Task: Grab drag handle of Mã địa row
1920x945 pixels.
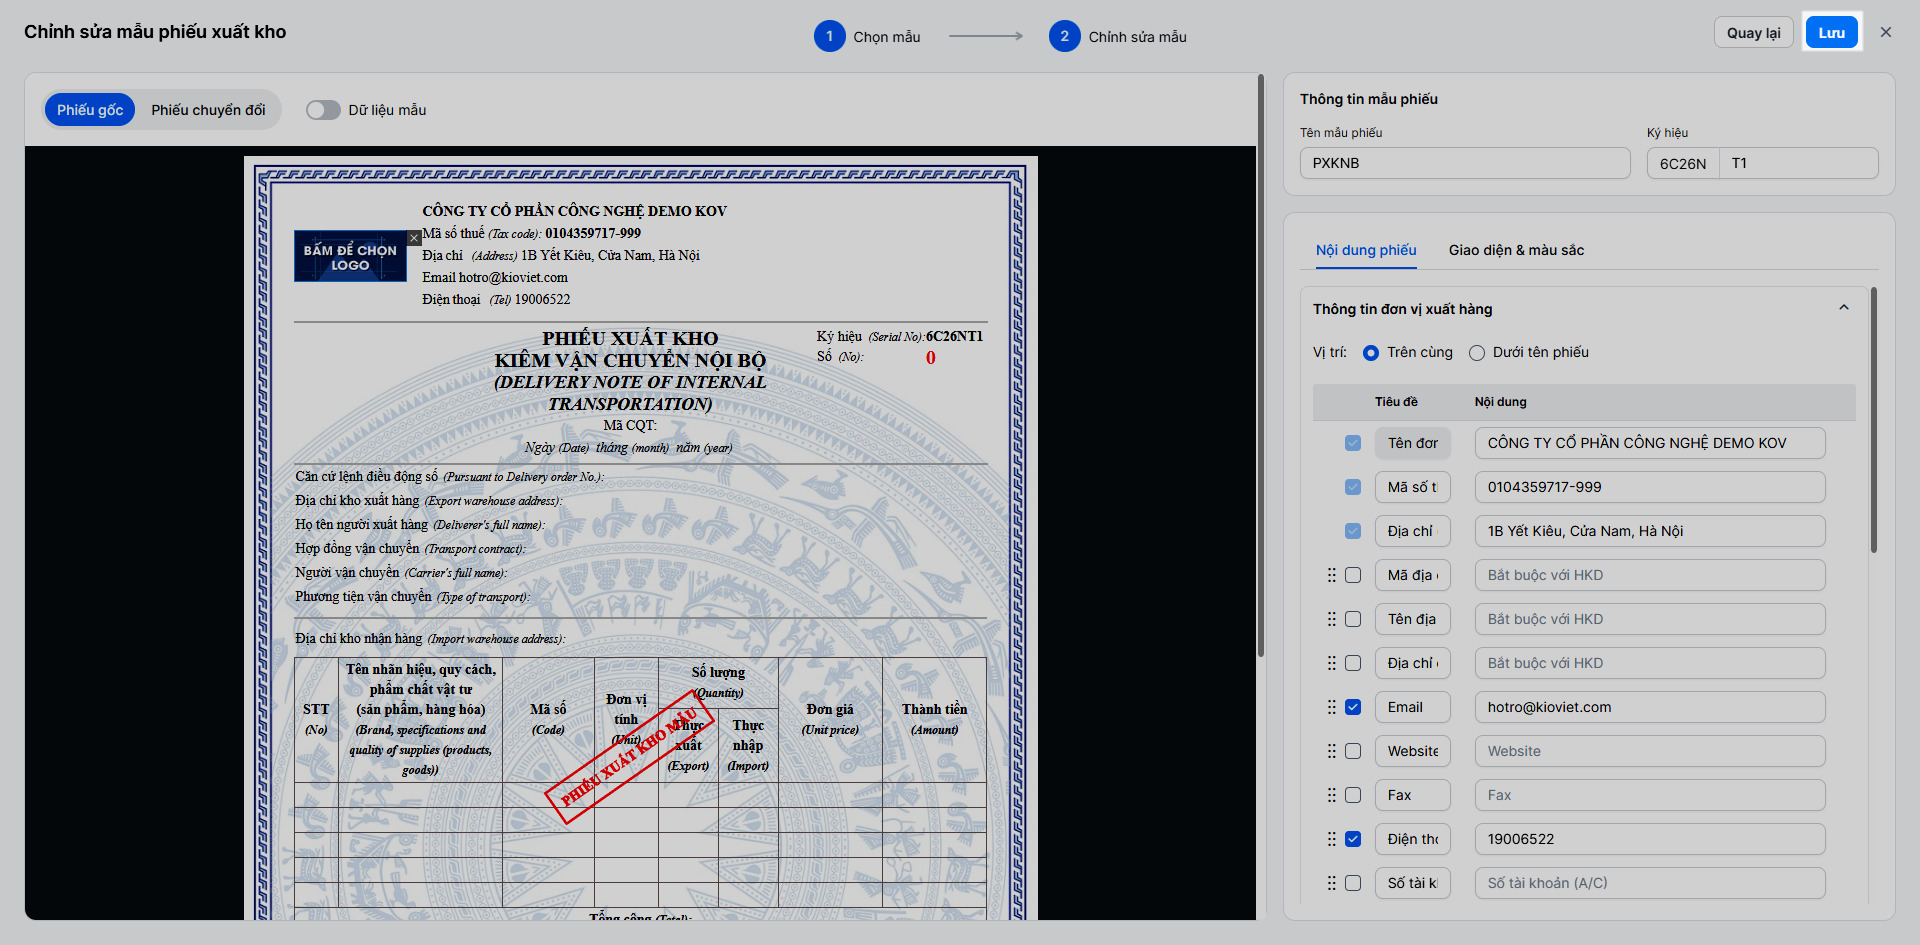Action: click(x=1331, y=575)
